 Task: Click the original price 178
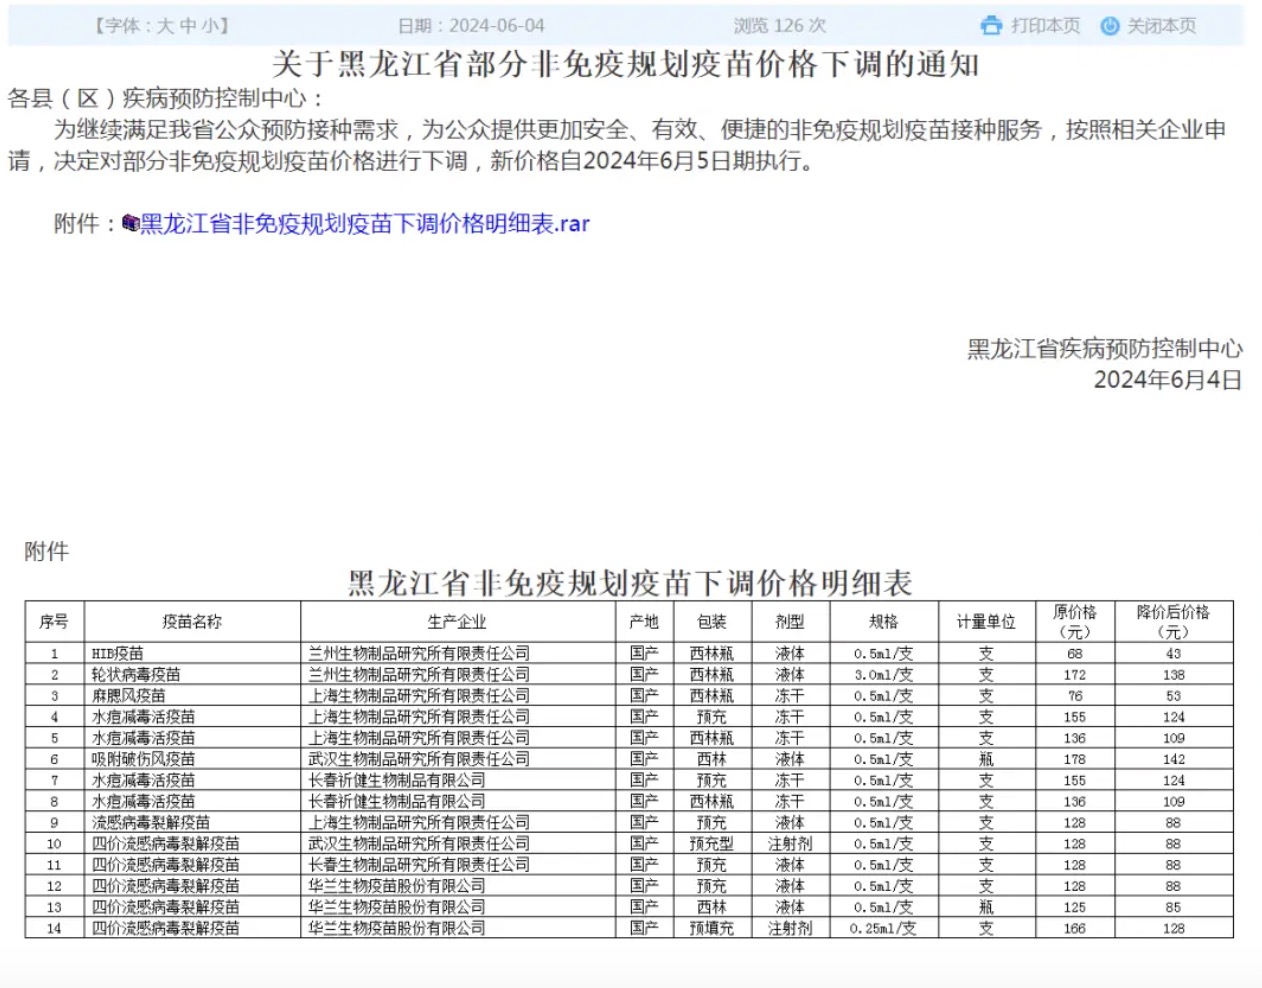tap(1075, 759)
